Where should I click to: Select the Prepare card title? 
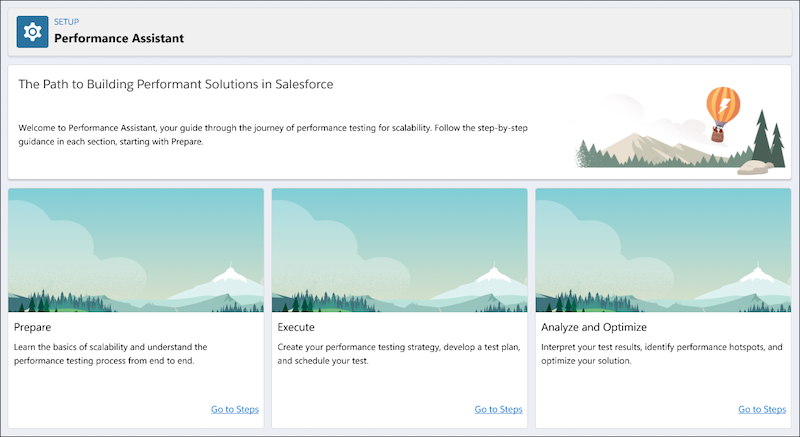(33, 327)
